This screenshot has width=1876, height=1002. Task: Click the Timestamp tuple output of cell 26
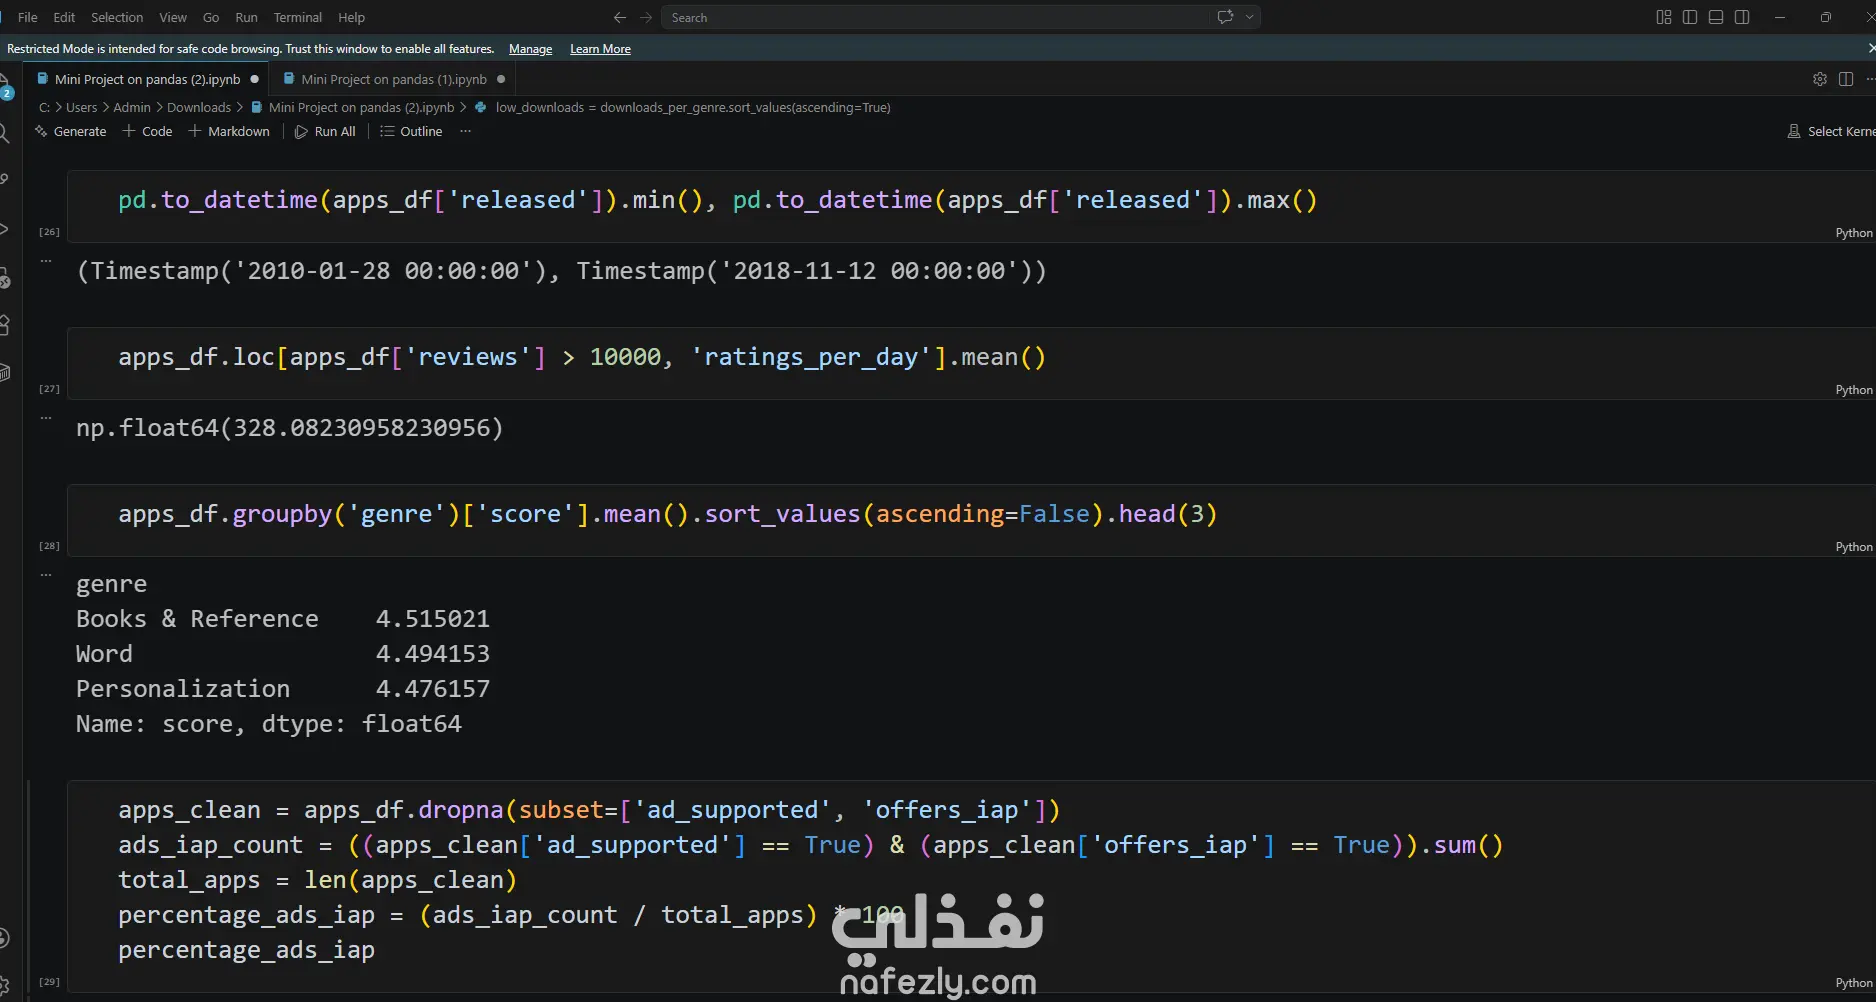coord(562,271)
